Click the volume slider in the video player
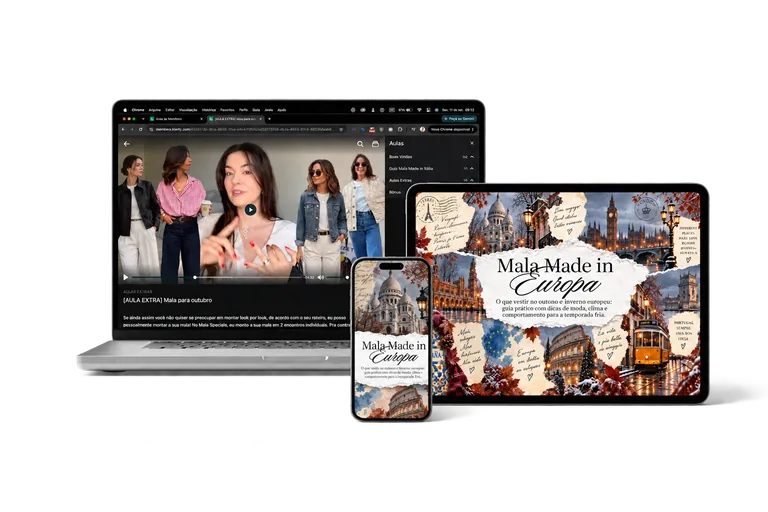 coord(338,277)
